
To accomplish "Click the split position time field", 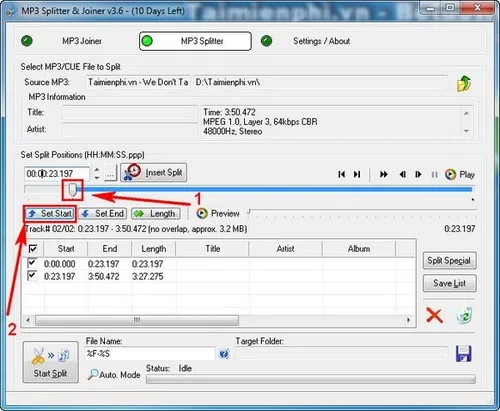I will tap(57, 174).
